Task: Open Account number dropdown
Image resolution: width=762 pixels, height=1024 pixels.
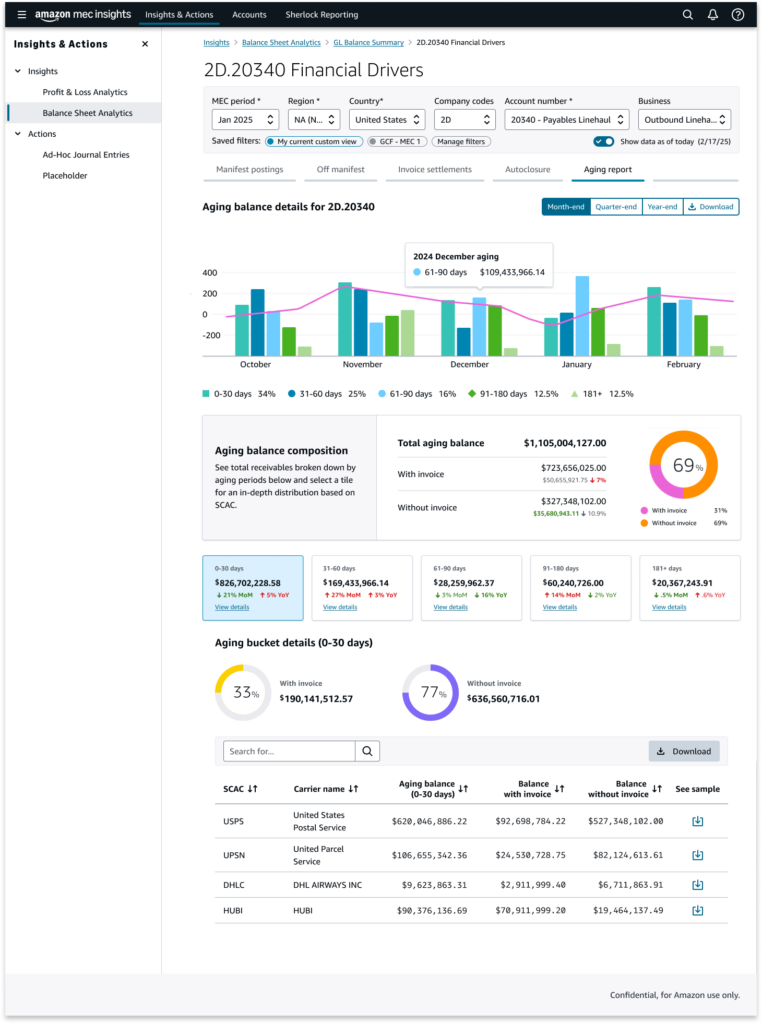Action: point(567,120)
